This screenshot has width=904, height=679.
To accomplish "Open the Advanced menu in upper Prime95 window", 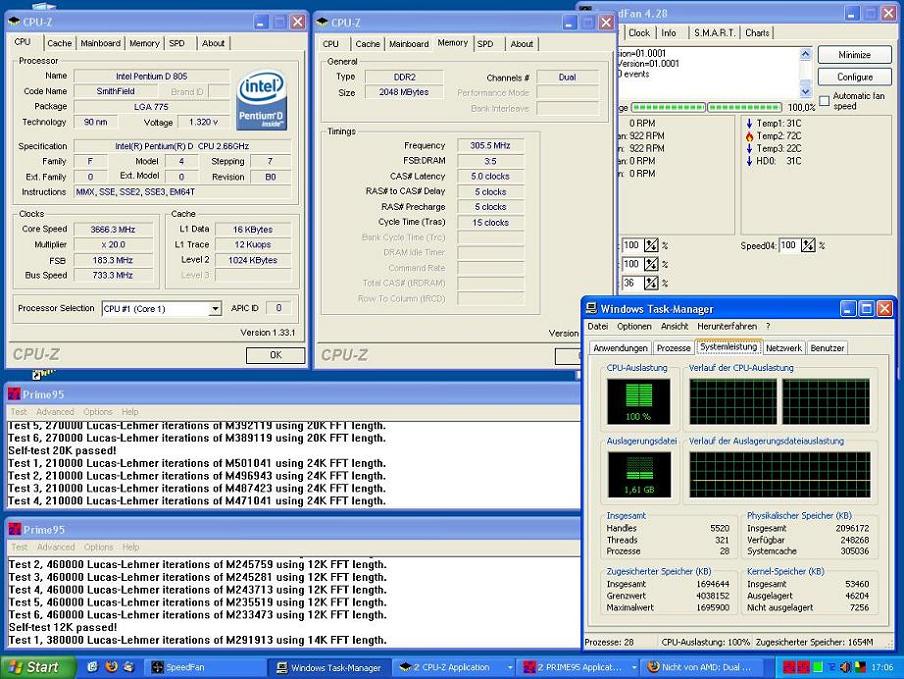I will (55, 412).
